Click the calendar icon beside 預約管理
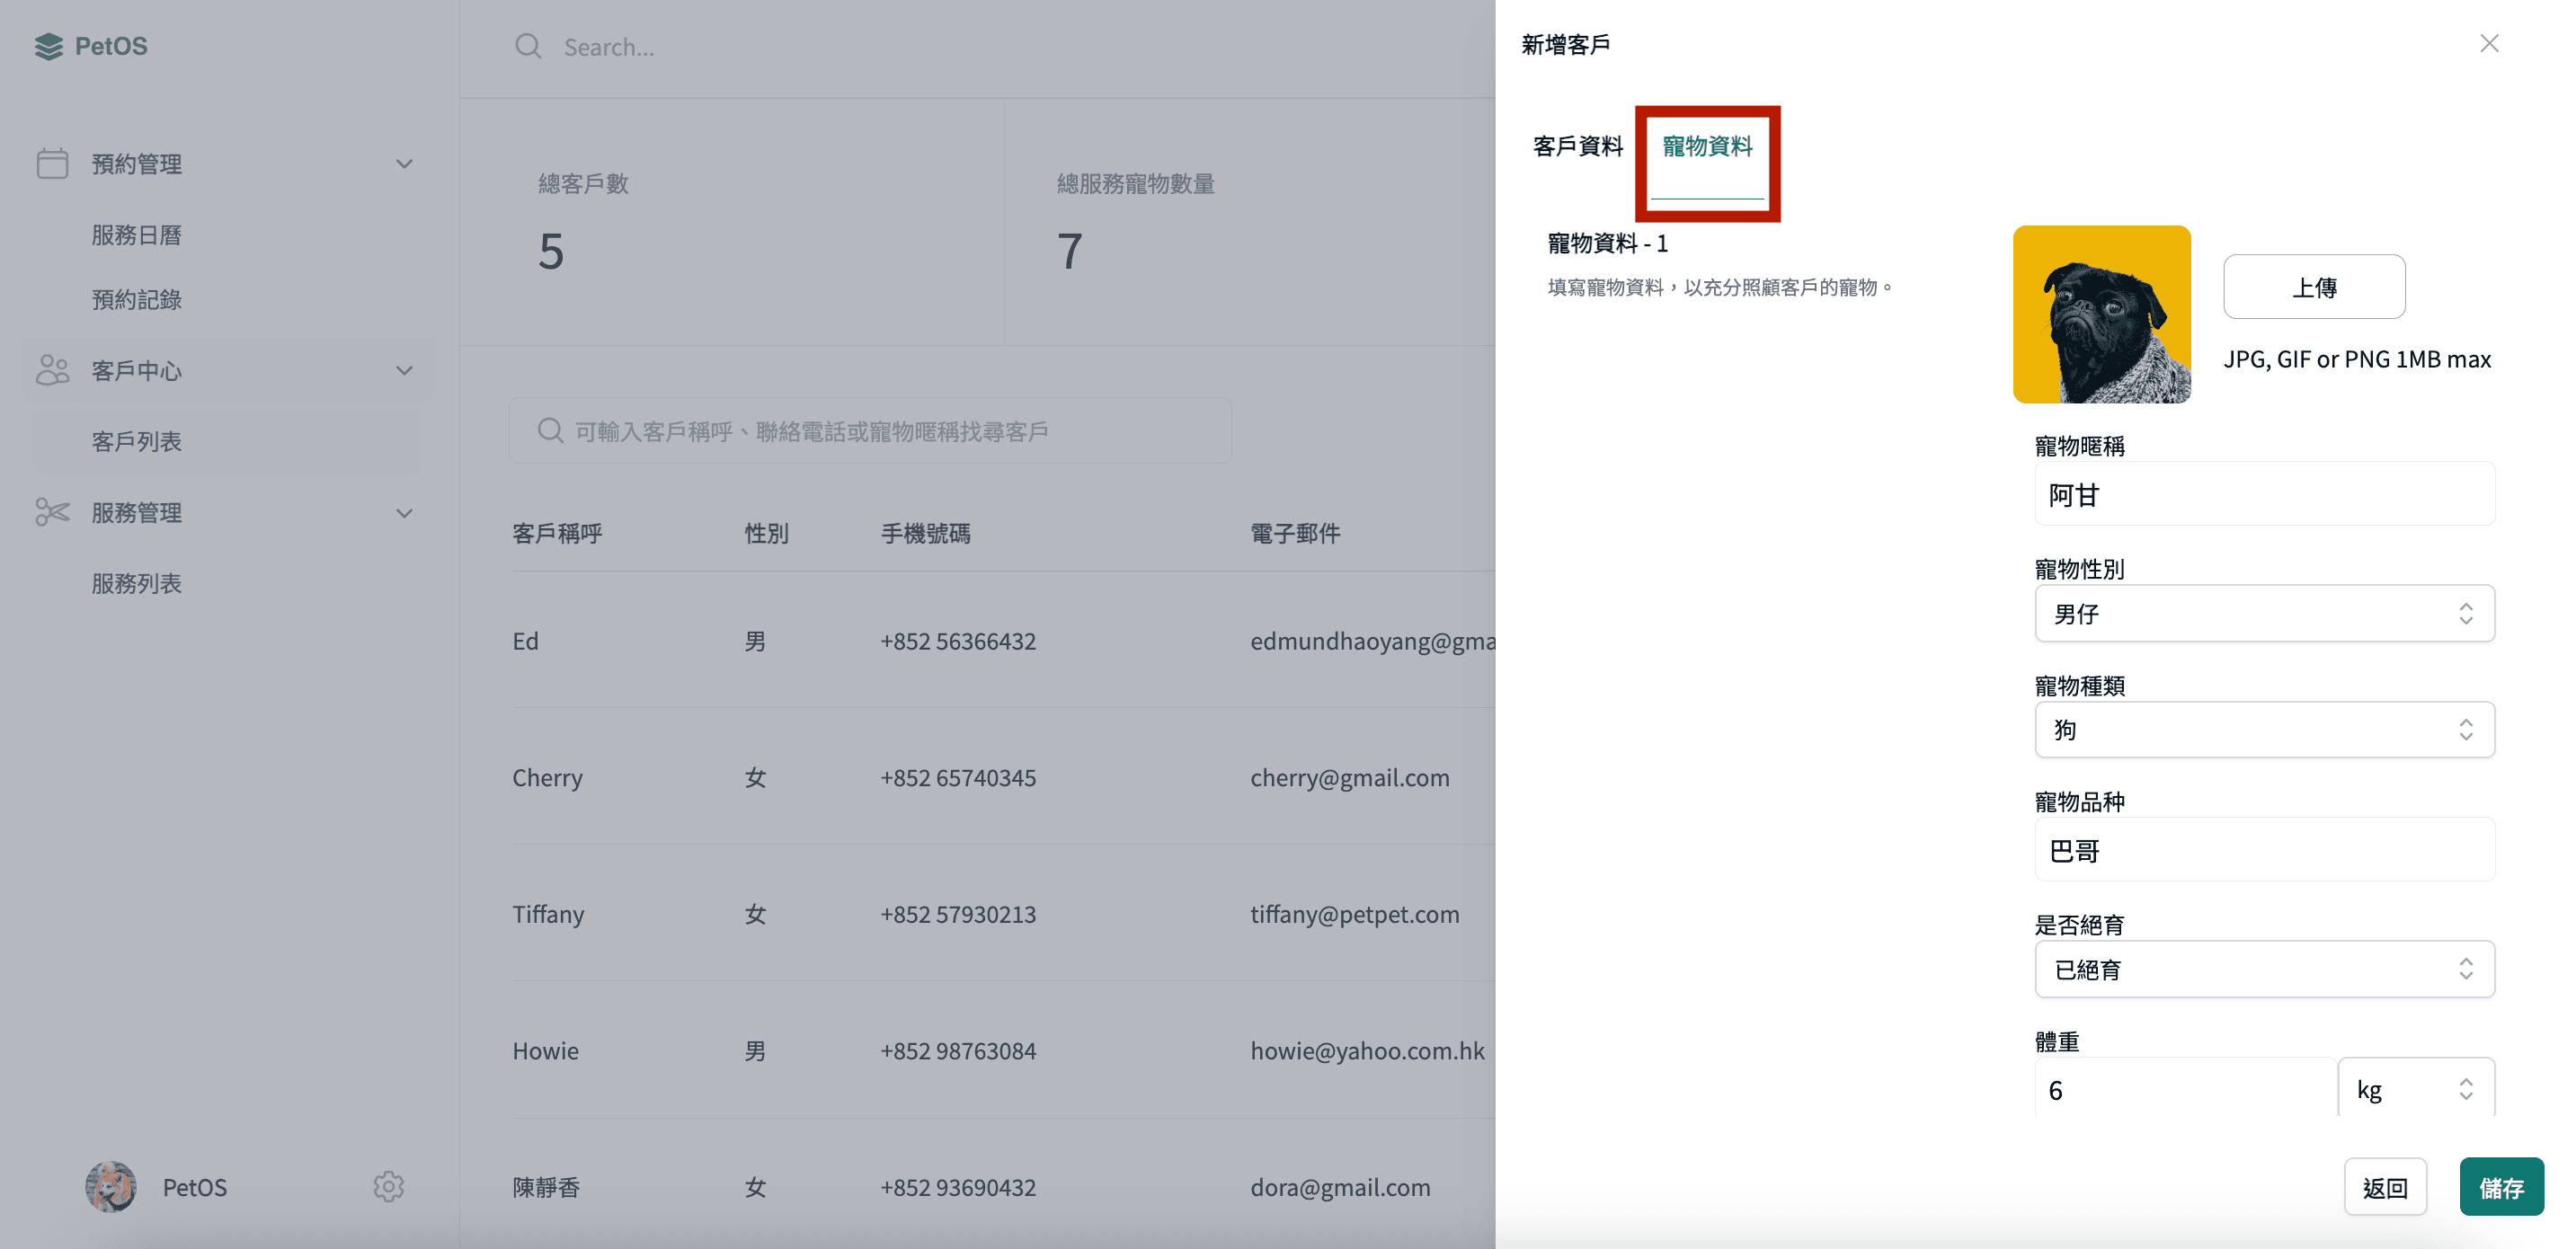2576x1249 pixels. 52,163
